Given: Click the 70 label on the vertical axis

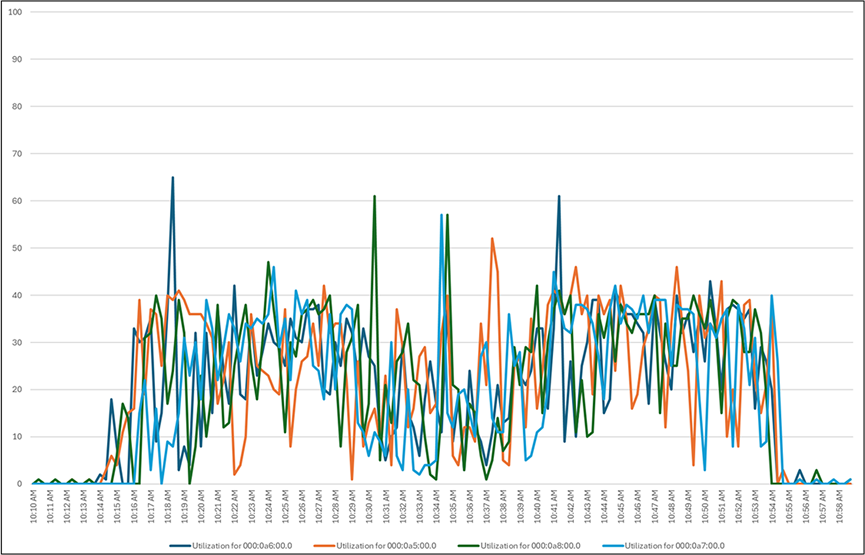Looking at the screenshot, I should (18, 153).
